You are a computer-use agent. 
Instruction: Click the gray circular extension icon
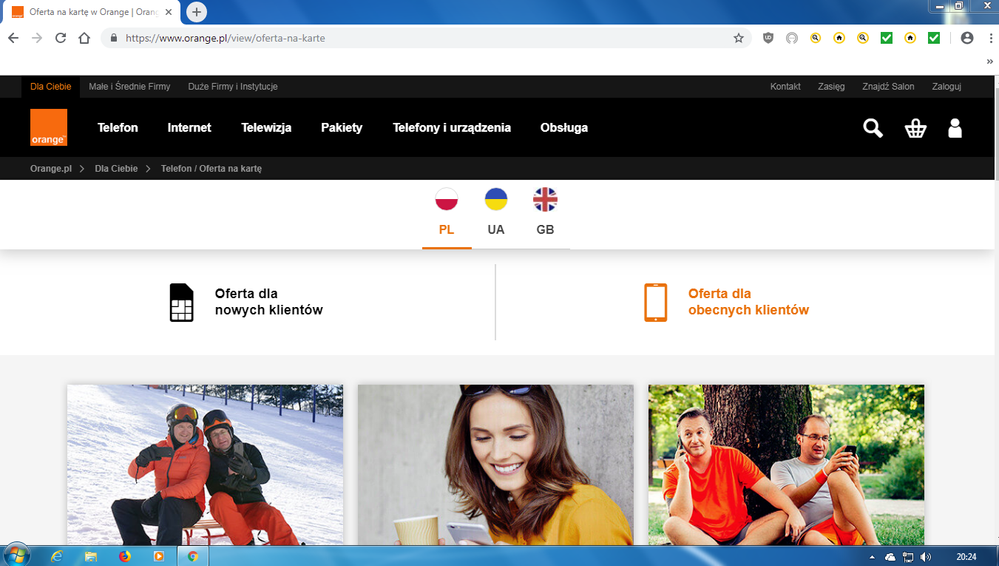[792, 38]
